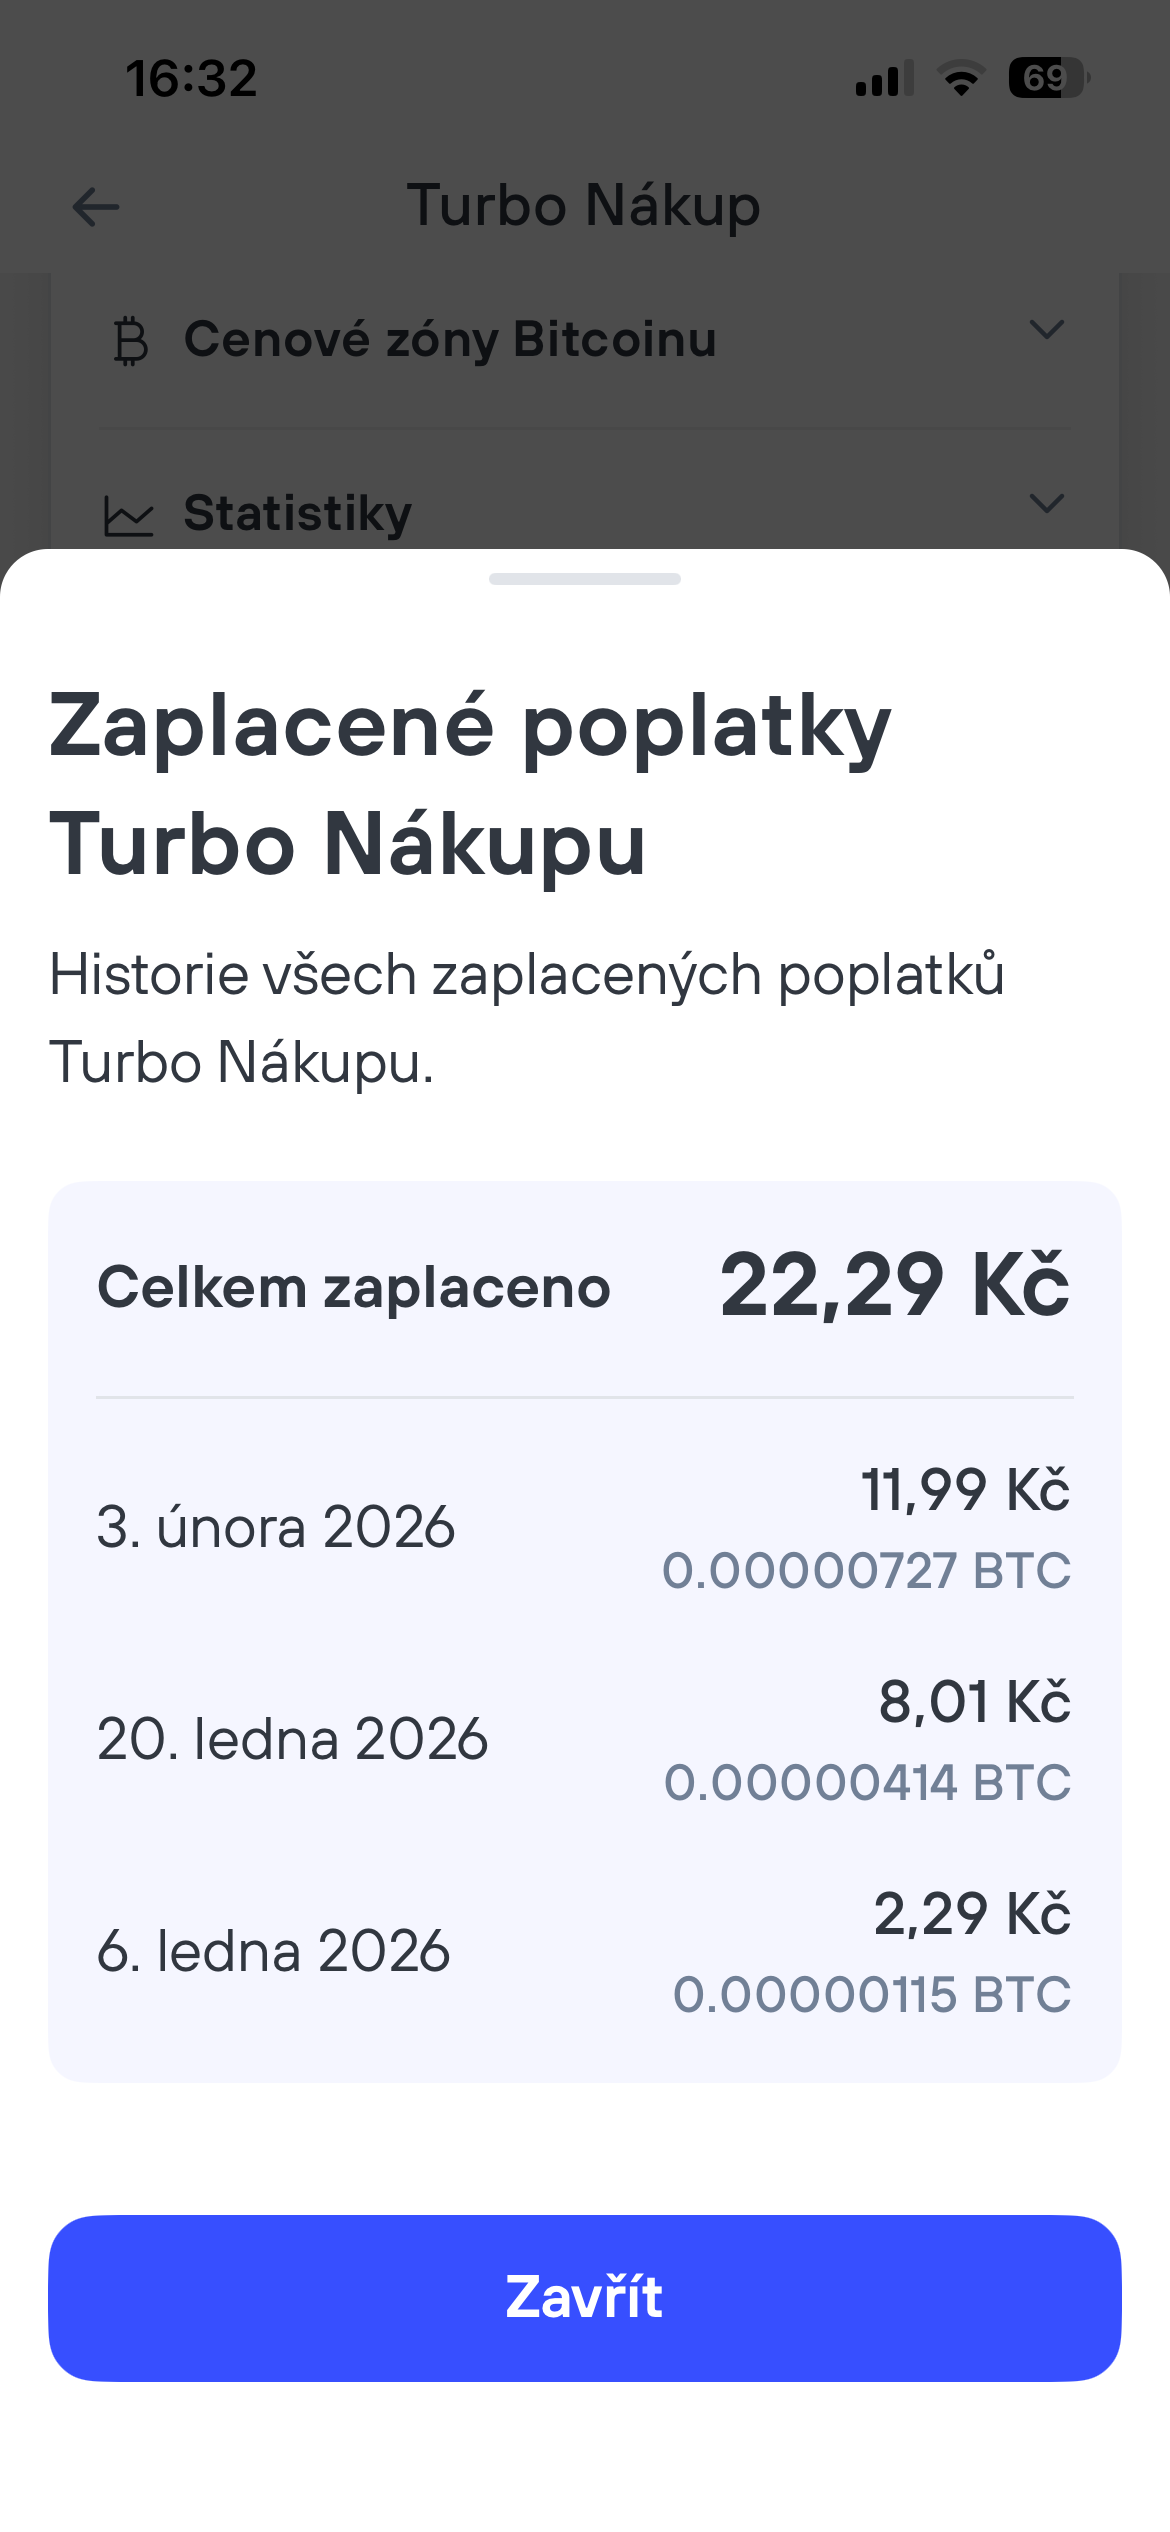Select the Cenové zóny Bitcoinu label

[450, 339]
